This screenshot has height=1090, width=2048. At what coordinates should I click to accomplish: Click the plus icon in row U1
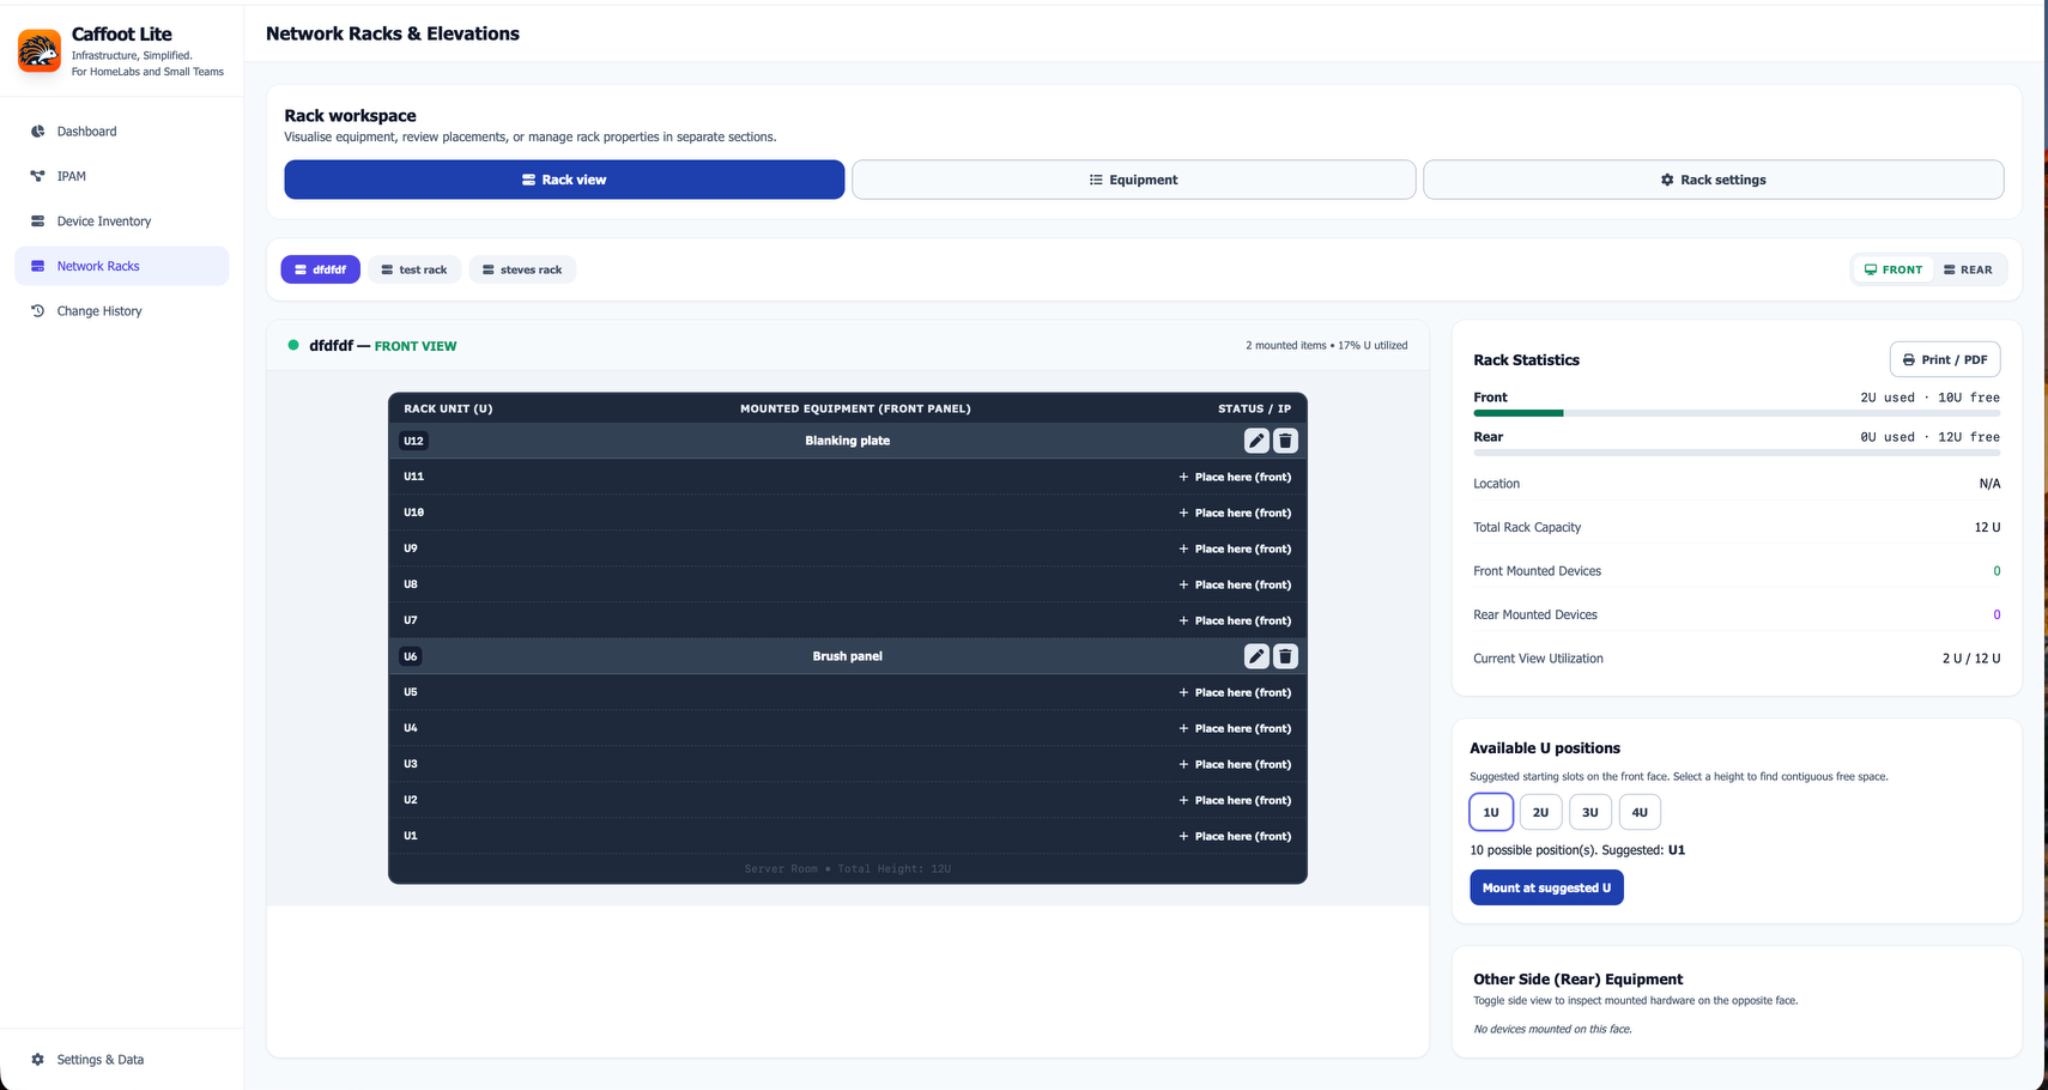1183,836
